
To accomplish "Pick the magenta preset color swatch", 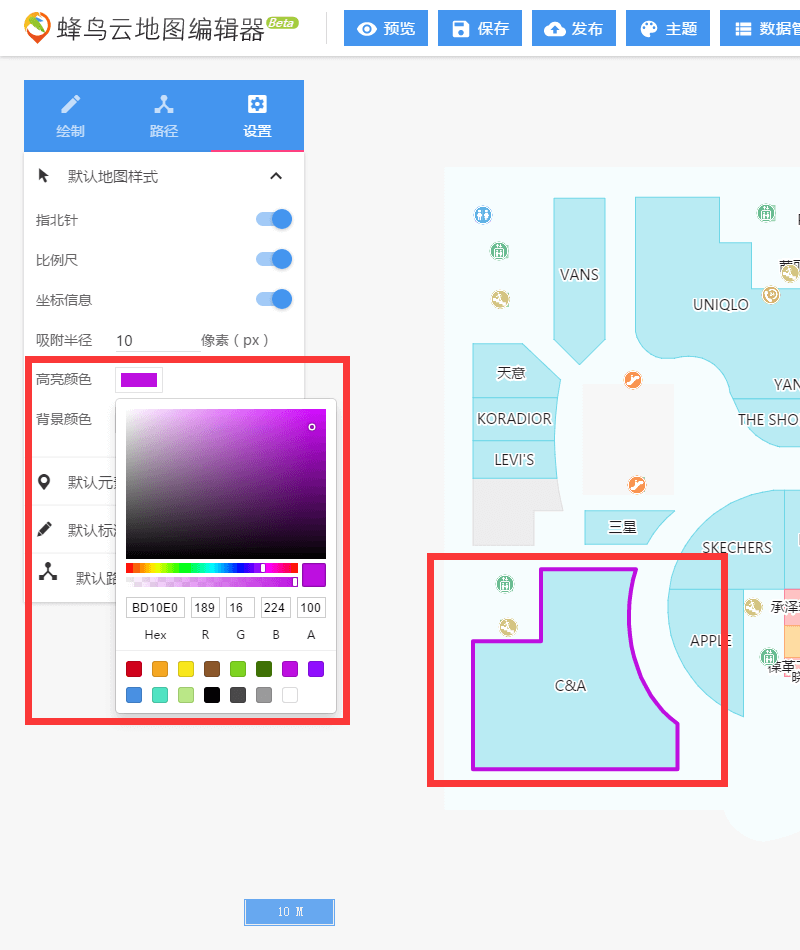I will click(x=290, y=669).
